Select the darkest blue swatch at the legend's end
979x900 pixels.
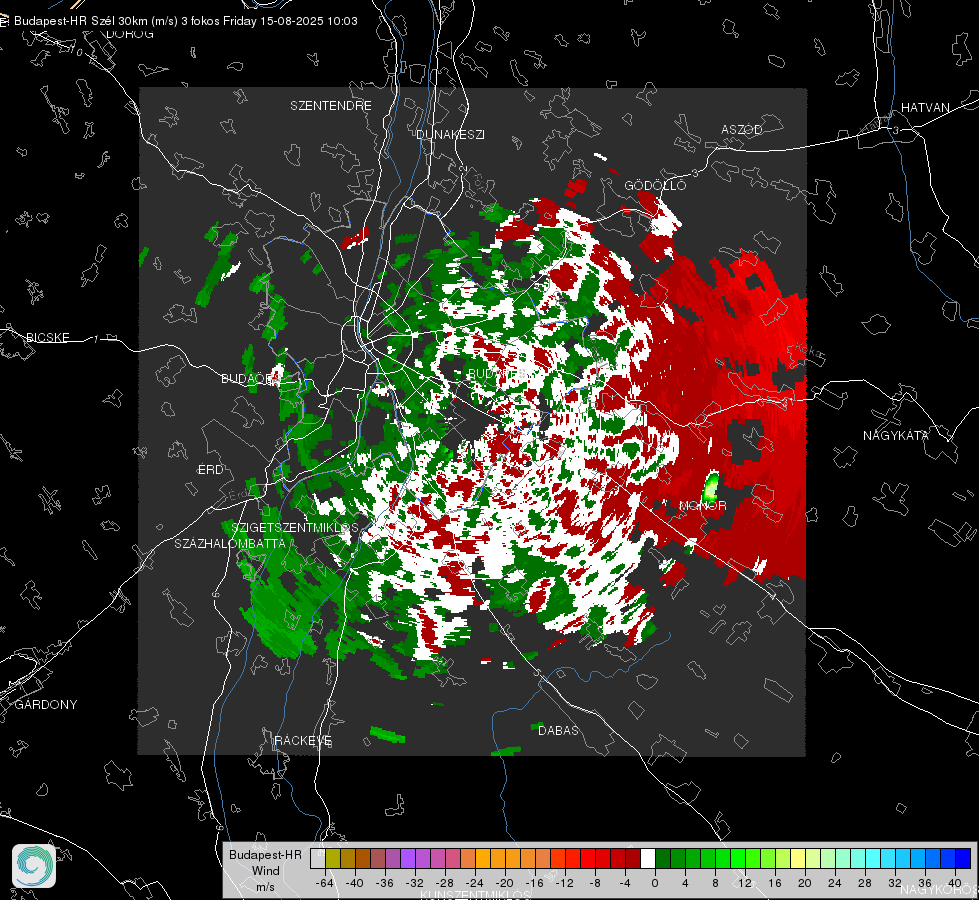point(963,858)
